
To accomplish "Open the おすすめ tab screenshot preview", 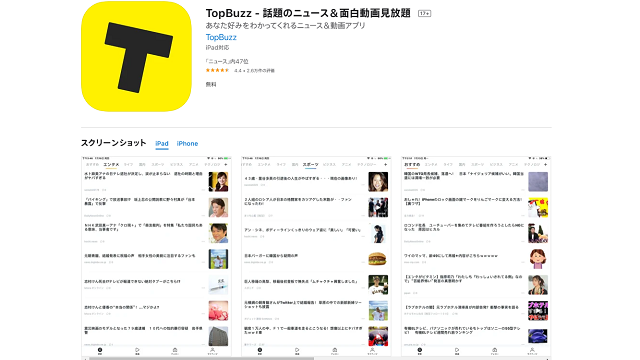I will pyautogui.click(x=476, y=256).
